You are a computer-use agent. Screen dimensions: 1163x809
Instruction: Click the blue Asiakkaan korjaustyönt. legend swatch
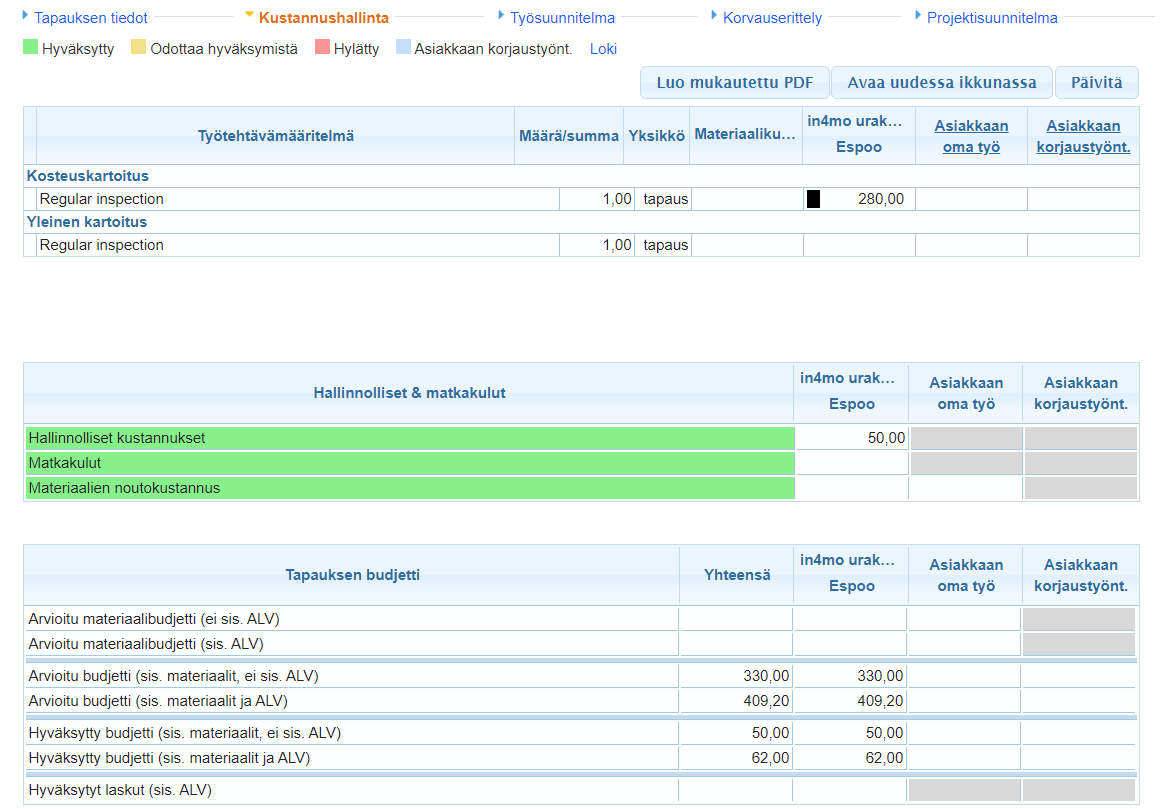pos(403,48)
